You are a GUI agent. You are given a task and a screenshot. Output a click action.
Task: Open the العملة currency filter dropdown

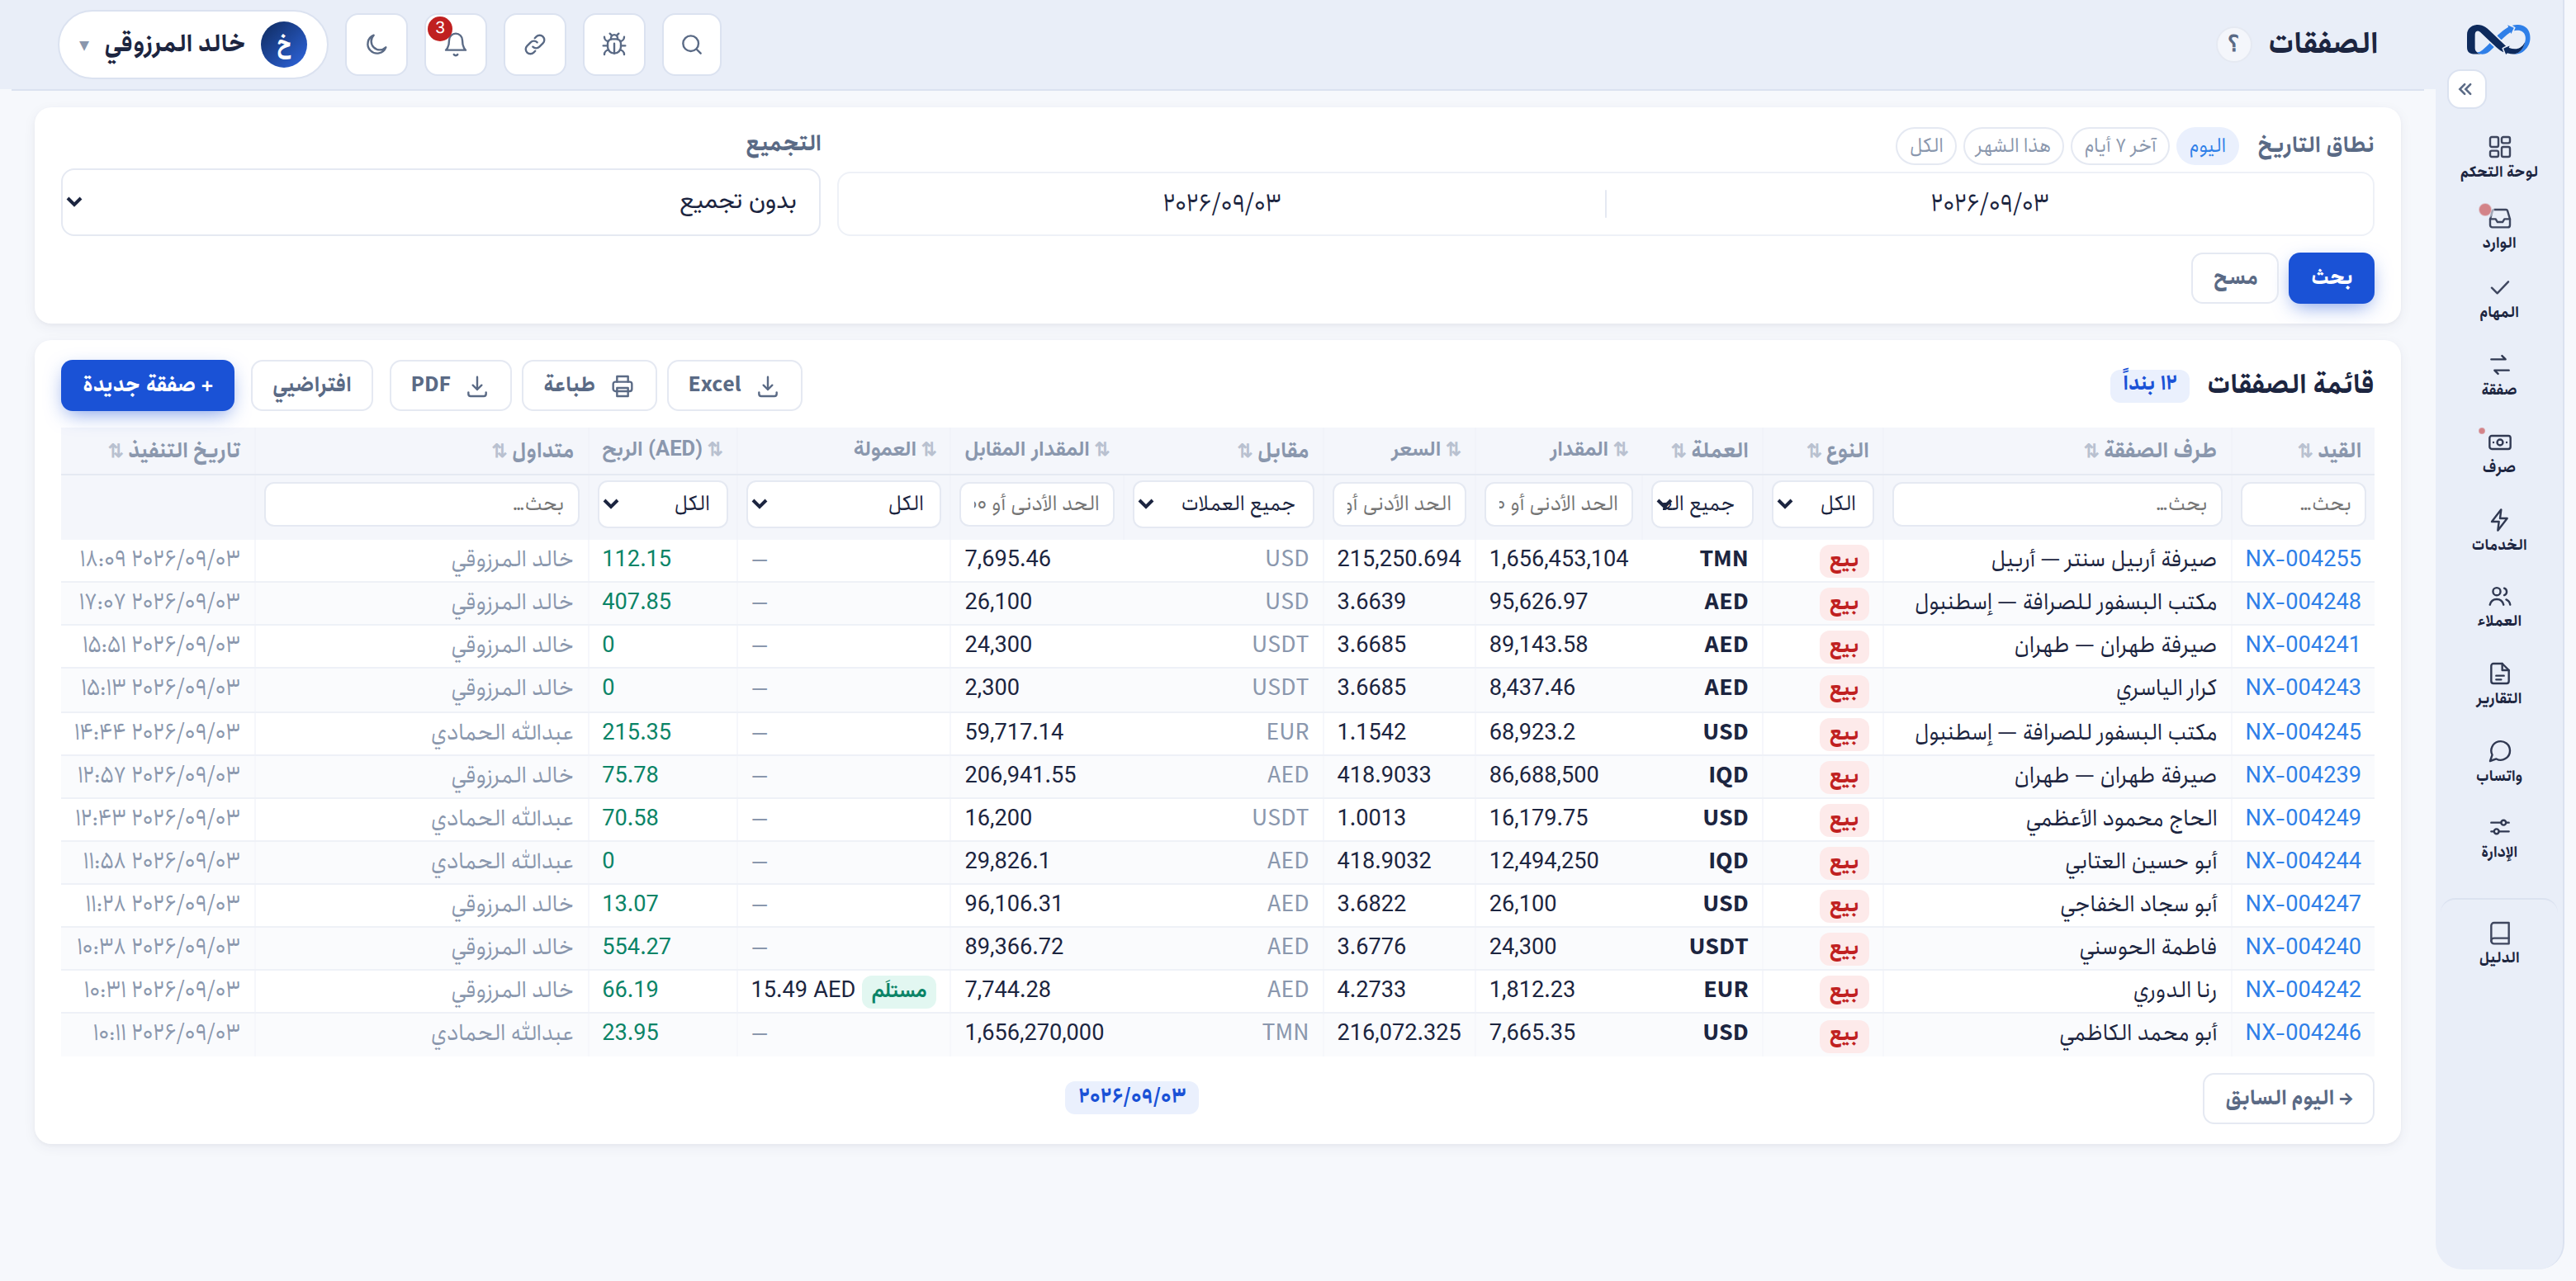1702,504
